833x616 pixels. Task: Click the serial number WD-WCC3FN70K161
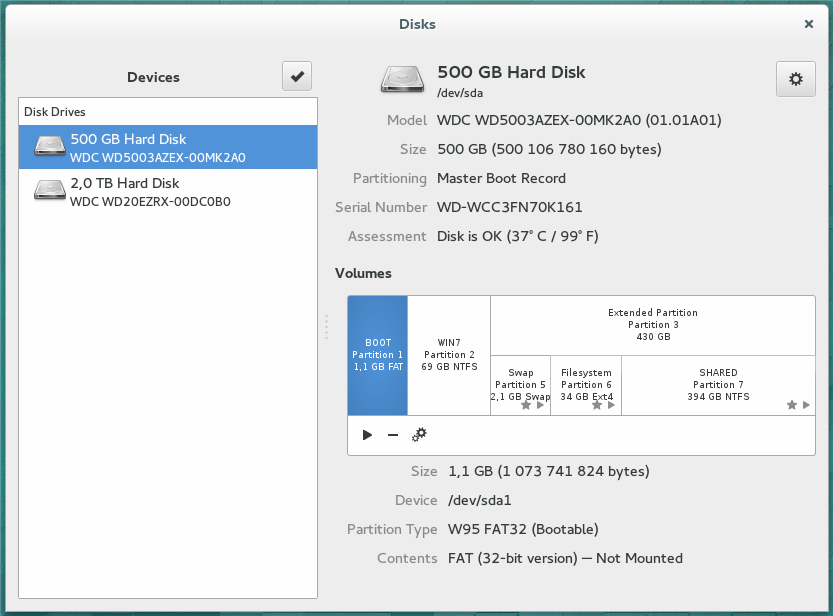(509, 207)
